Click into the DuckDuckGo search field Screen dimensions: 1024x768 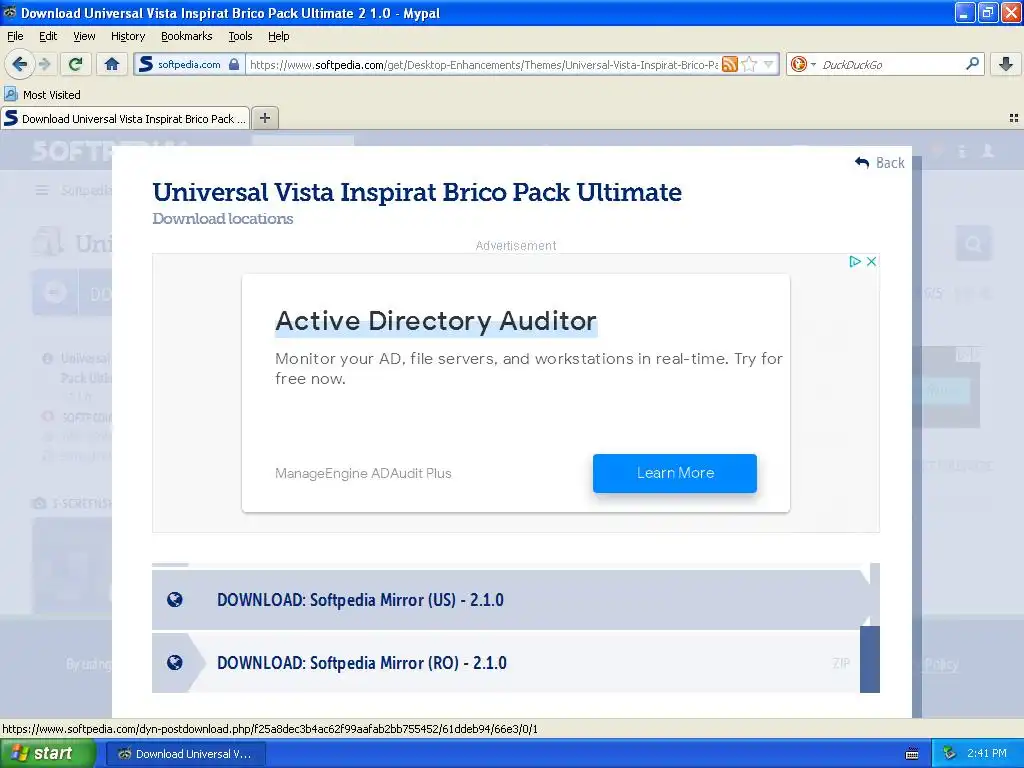click(x=890, y=64)
